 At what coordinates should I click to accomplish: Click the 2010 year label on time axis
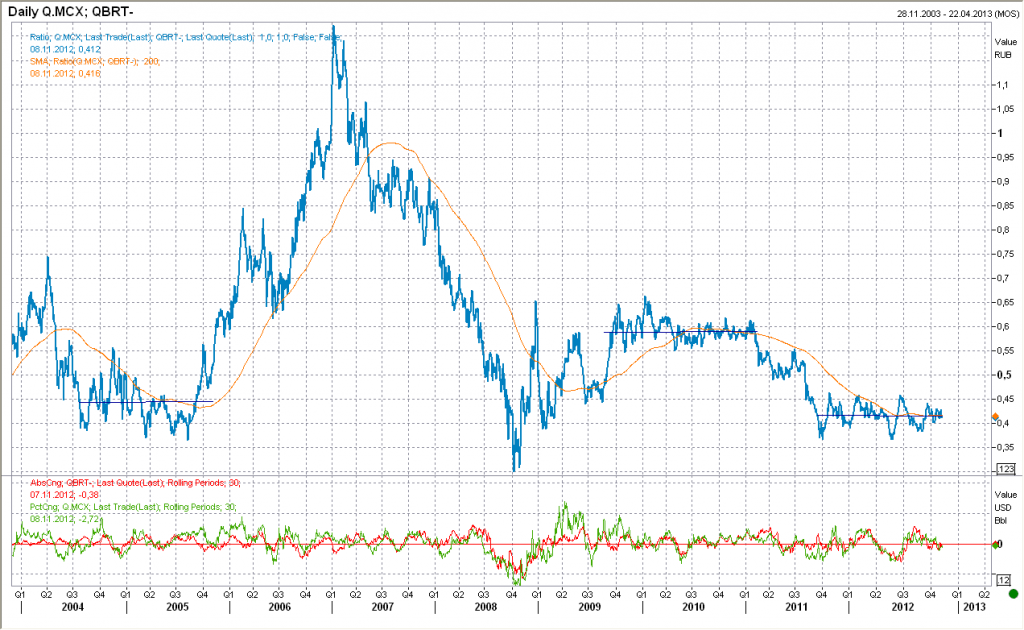[692, 607]
